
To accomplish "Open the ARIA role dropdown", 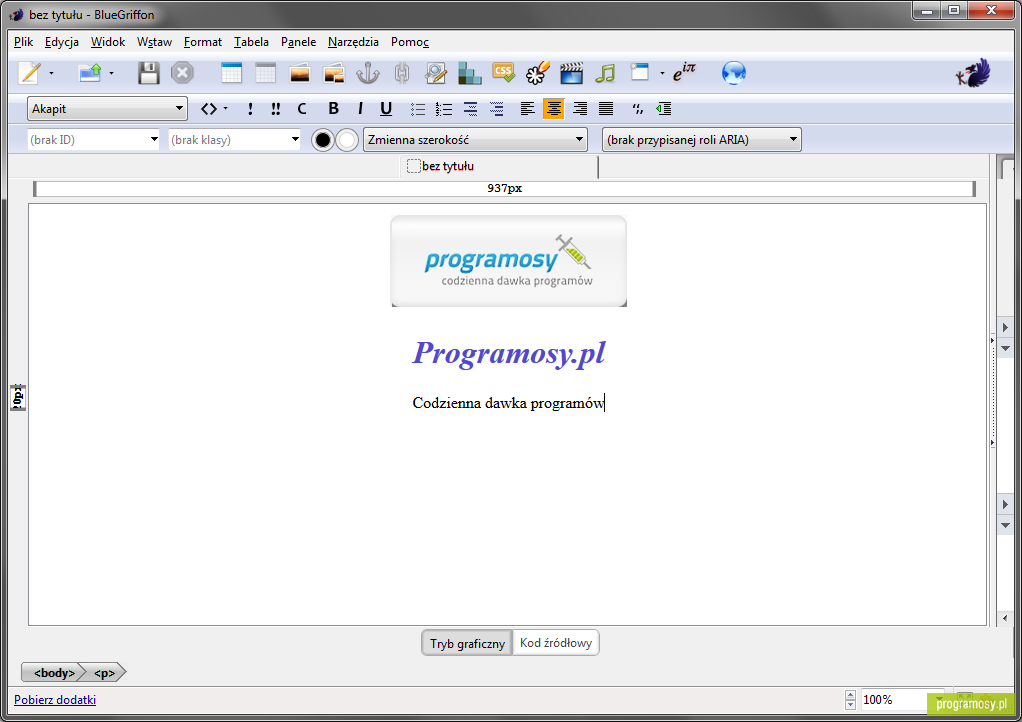I will tap(702, 139).
